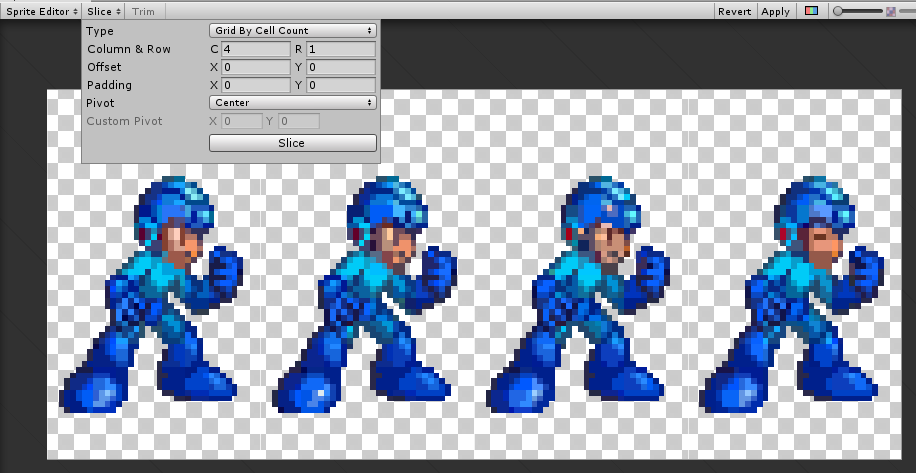Toggle the RGB/alpha color channel view
This screenshot has width=916, height=473.
pyautogui.click(x=811, y=11)
